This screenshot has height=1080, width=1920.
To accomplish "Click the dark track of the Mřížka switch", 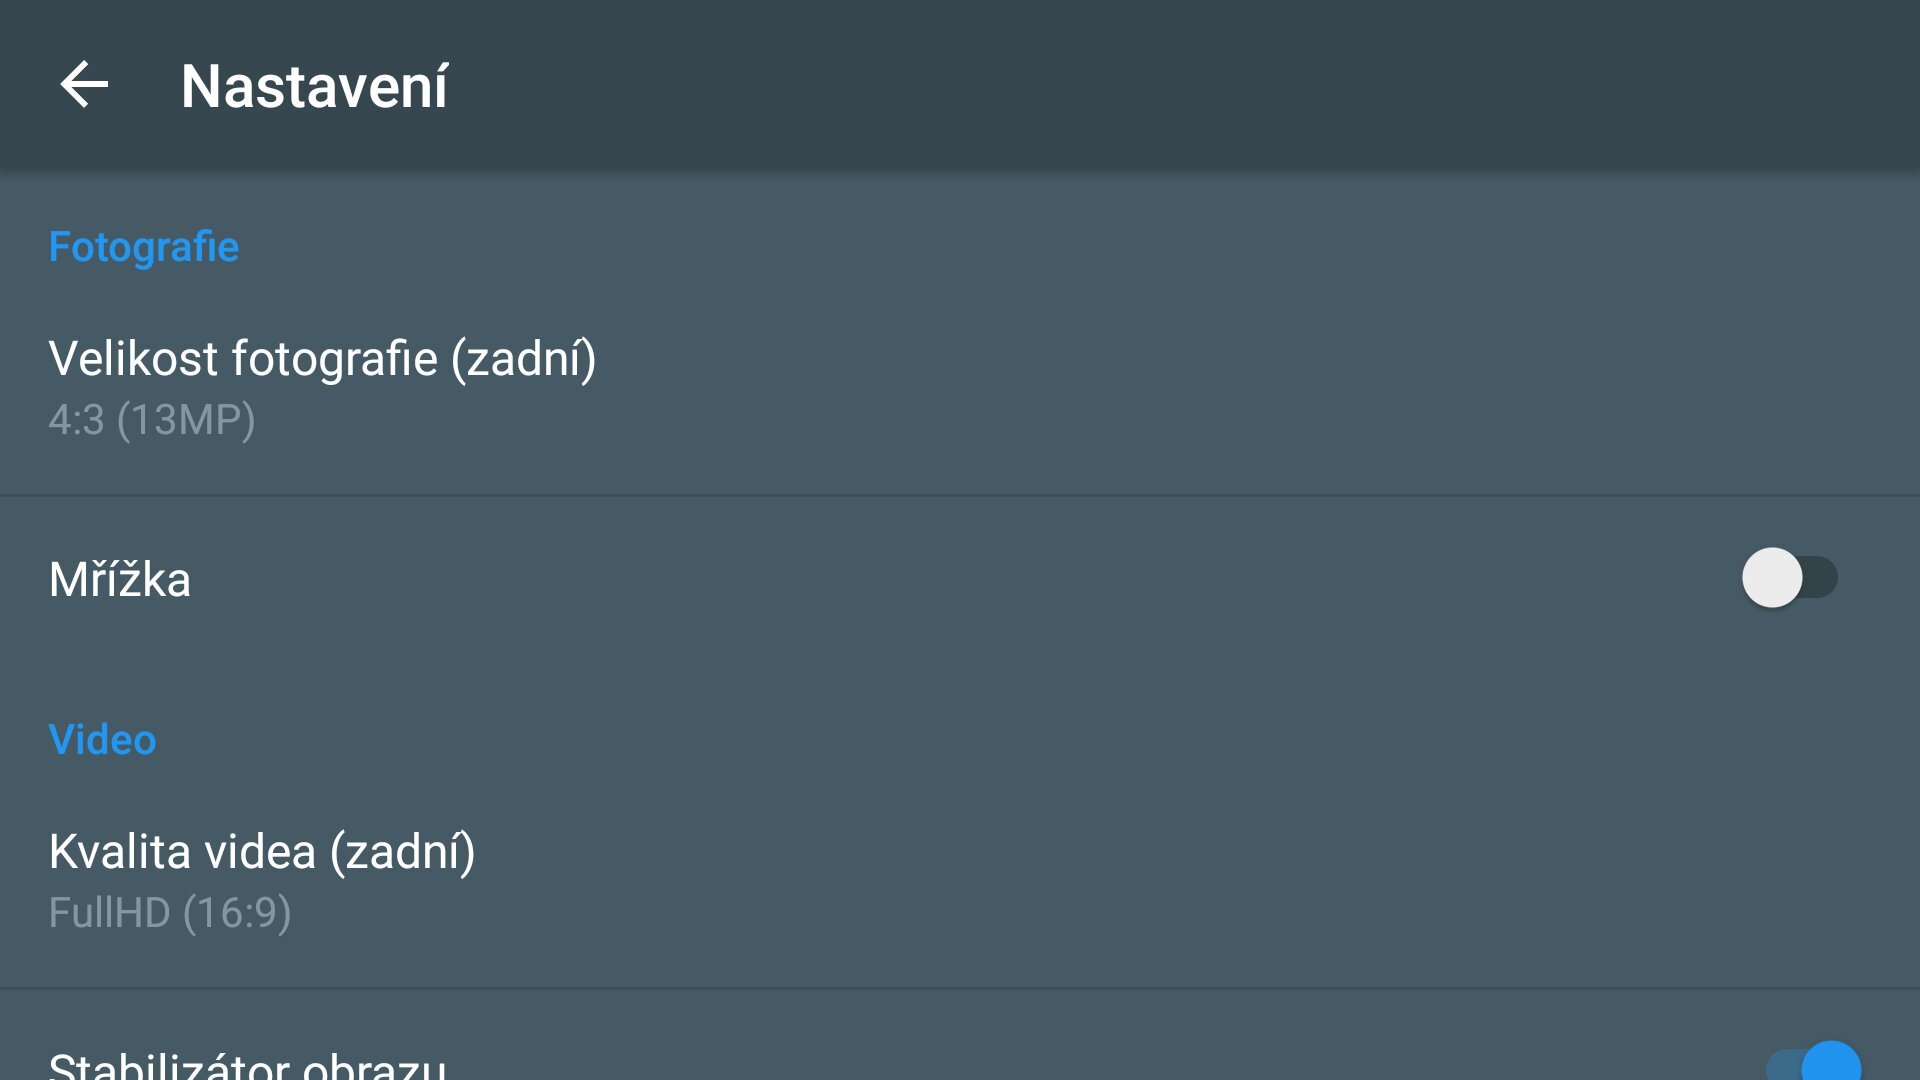I will pos(1822,578).
